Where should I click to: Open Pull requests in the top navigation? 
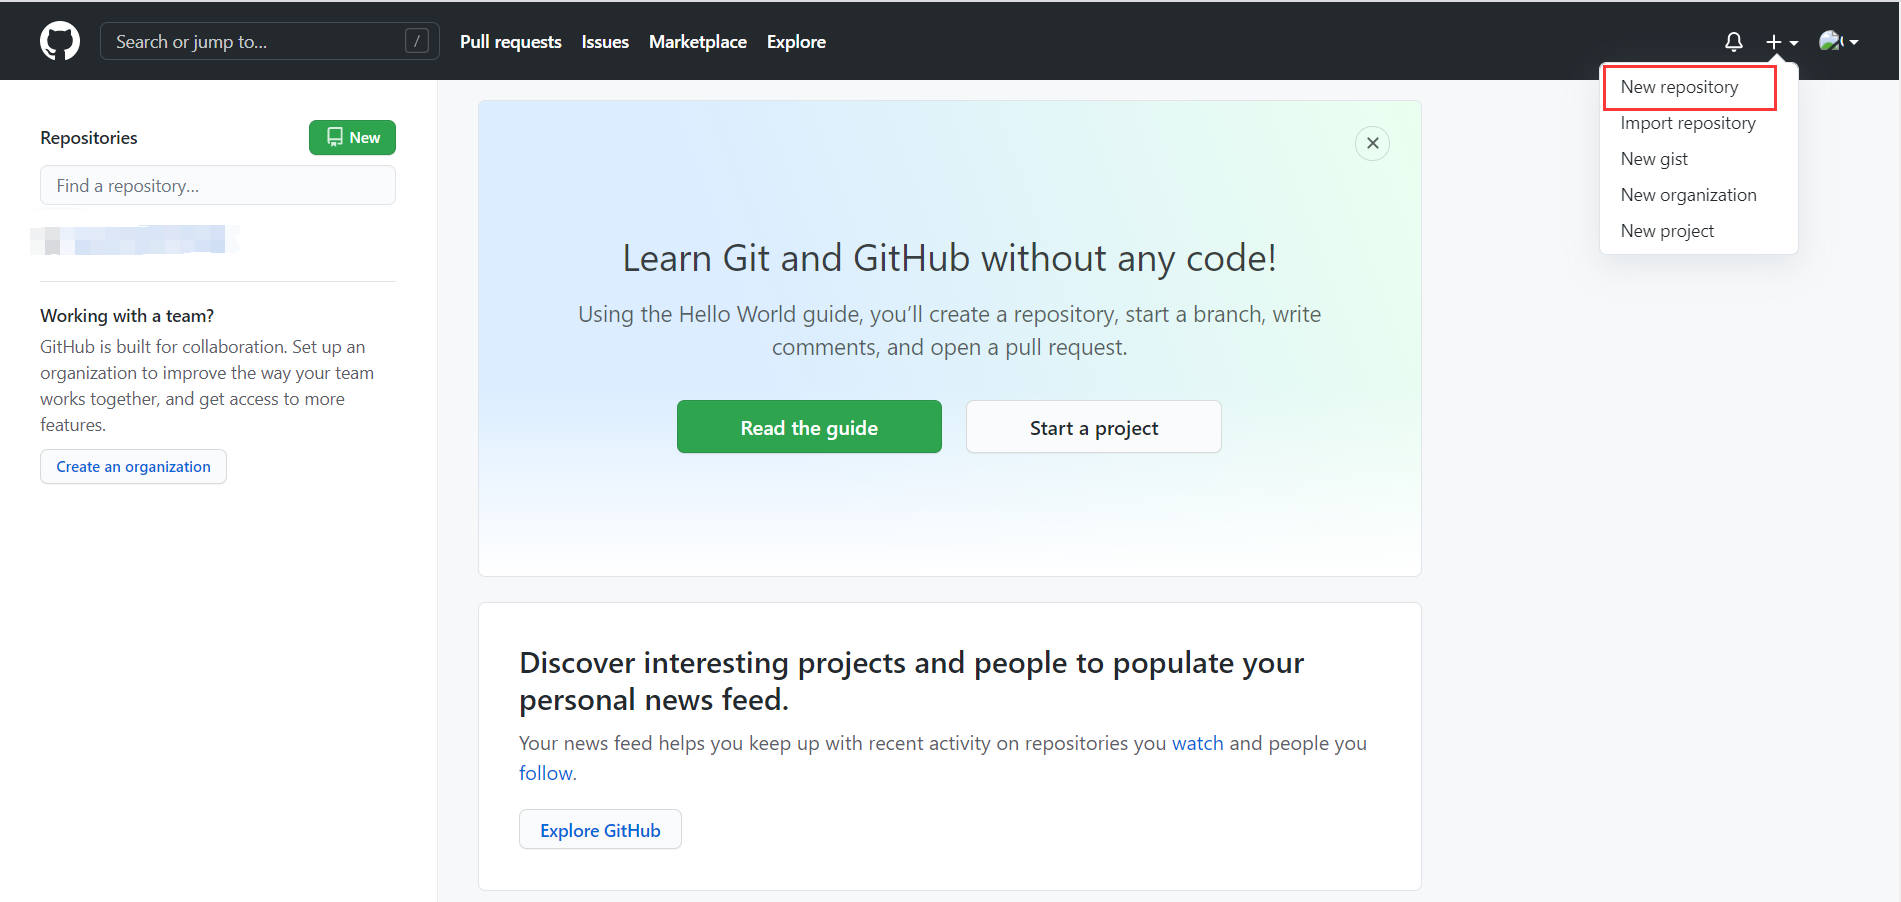click(x=511, y=42)
